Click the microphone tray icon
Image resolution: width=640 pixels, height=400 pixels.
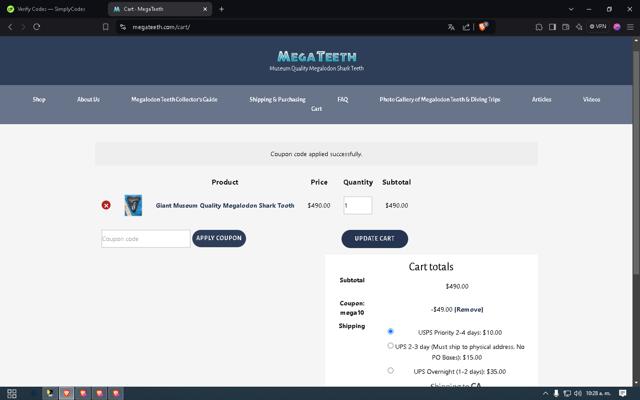556,393
